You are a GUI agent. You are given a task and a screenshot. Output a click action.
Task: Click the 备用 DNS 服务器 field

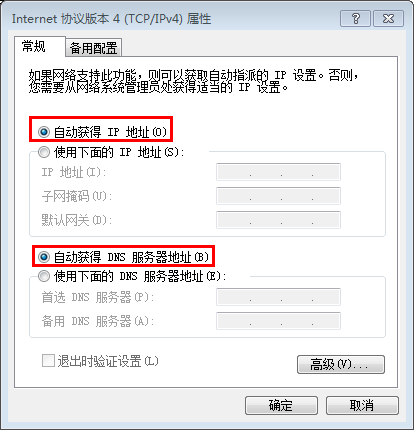pyautogui.click(x=278, y=321)
